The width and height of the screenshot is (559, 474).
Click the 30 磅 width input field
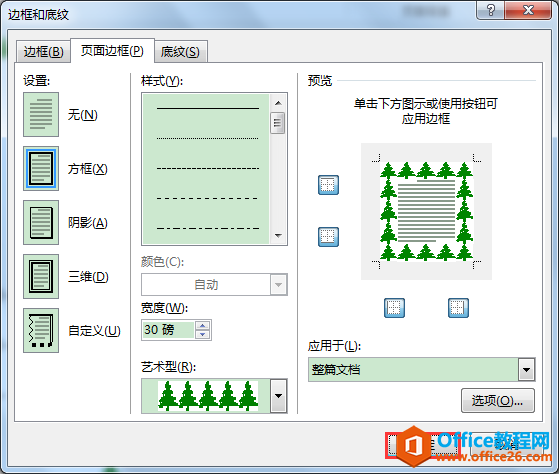pos(168,330)
